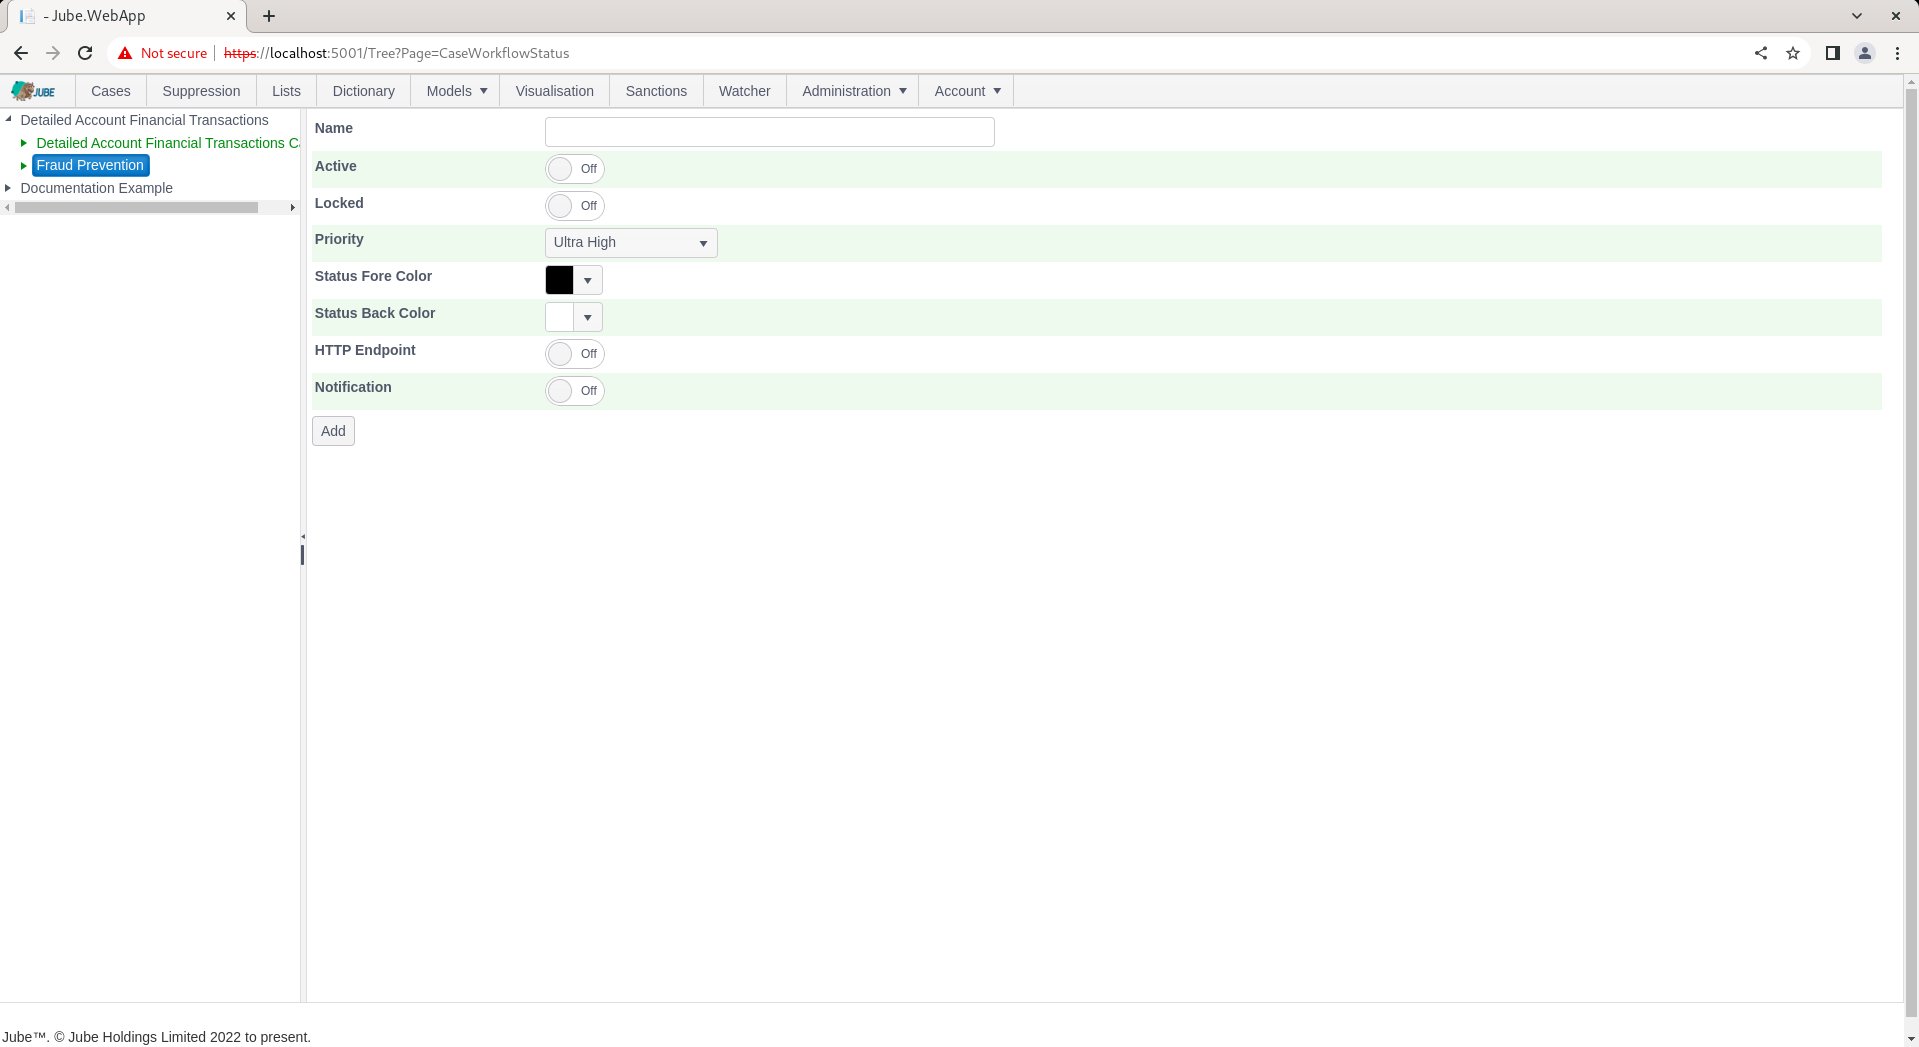Screen dimensions: 1919x1047
Task: Toggle the Locked switch
Action: 575,206
